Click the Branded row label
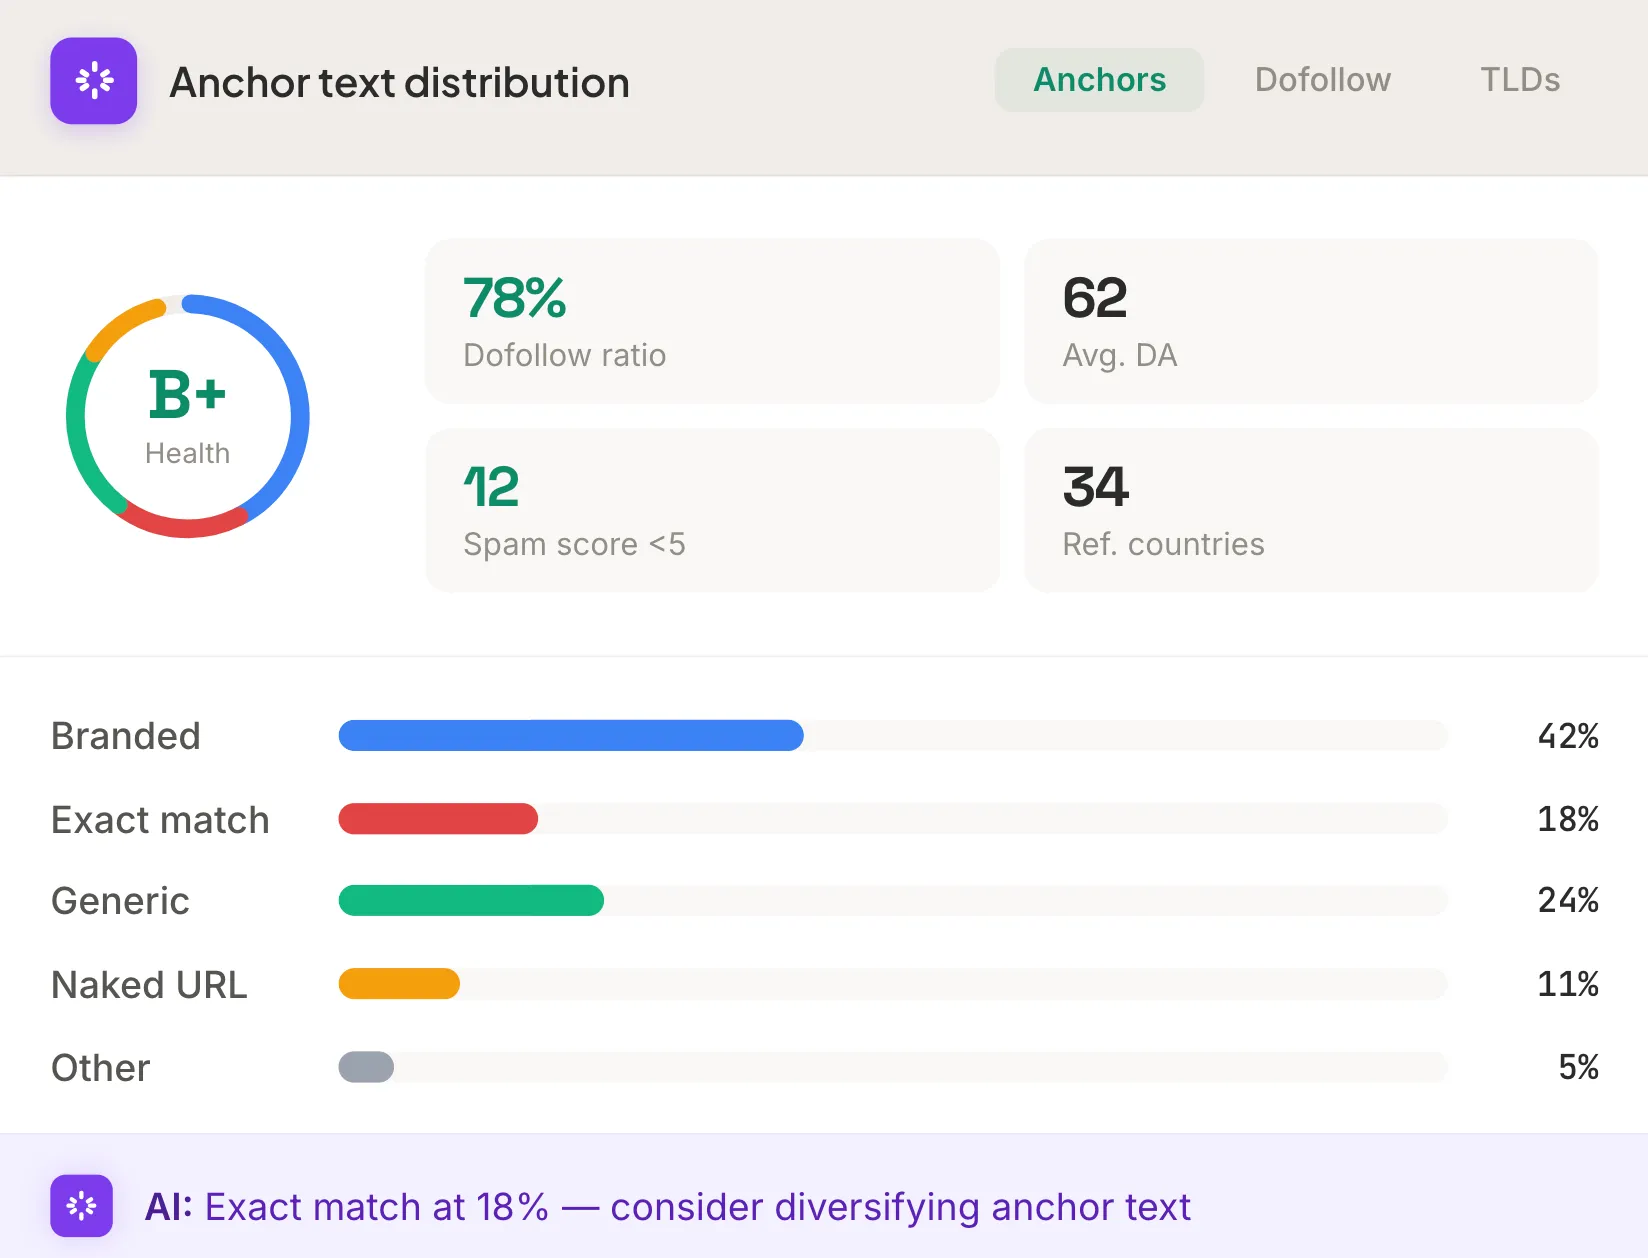Image resolution: width=1648 pixels, height=1258 pixels. 126,736
